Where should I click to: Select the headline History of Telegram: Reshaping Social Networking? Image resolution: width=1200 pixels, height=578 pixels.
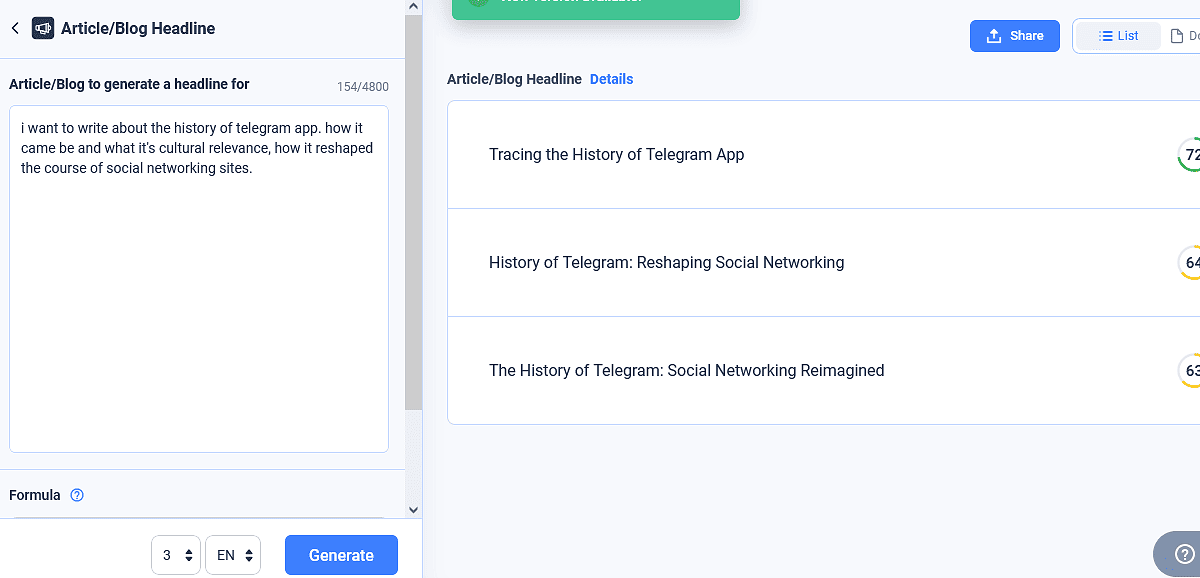(666, 263)
